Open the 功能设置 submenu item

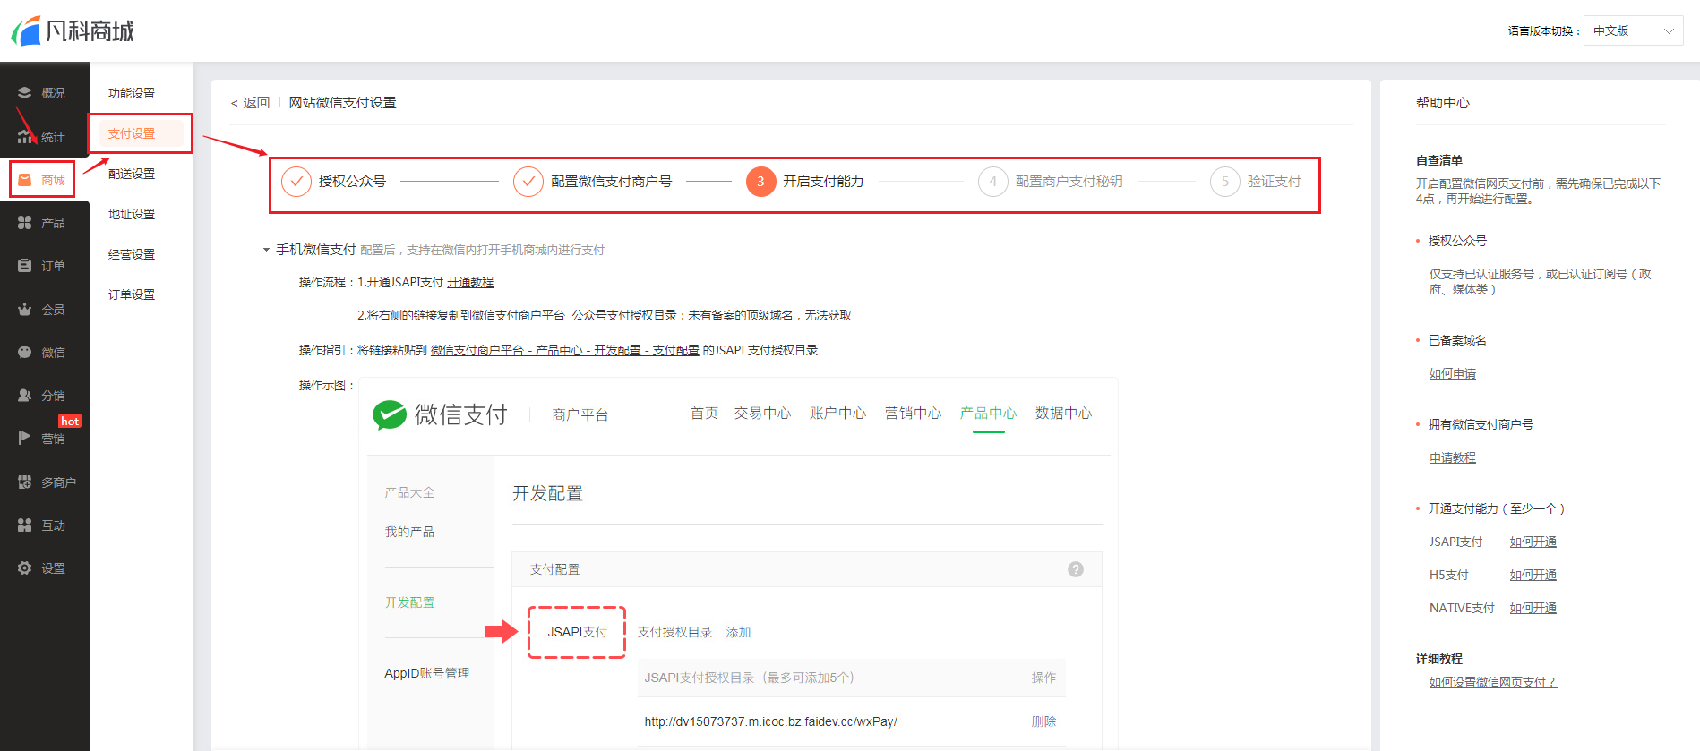(131, 93)
